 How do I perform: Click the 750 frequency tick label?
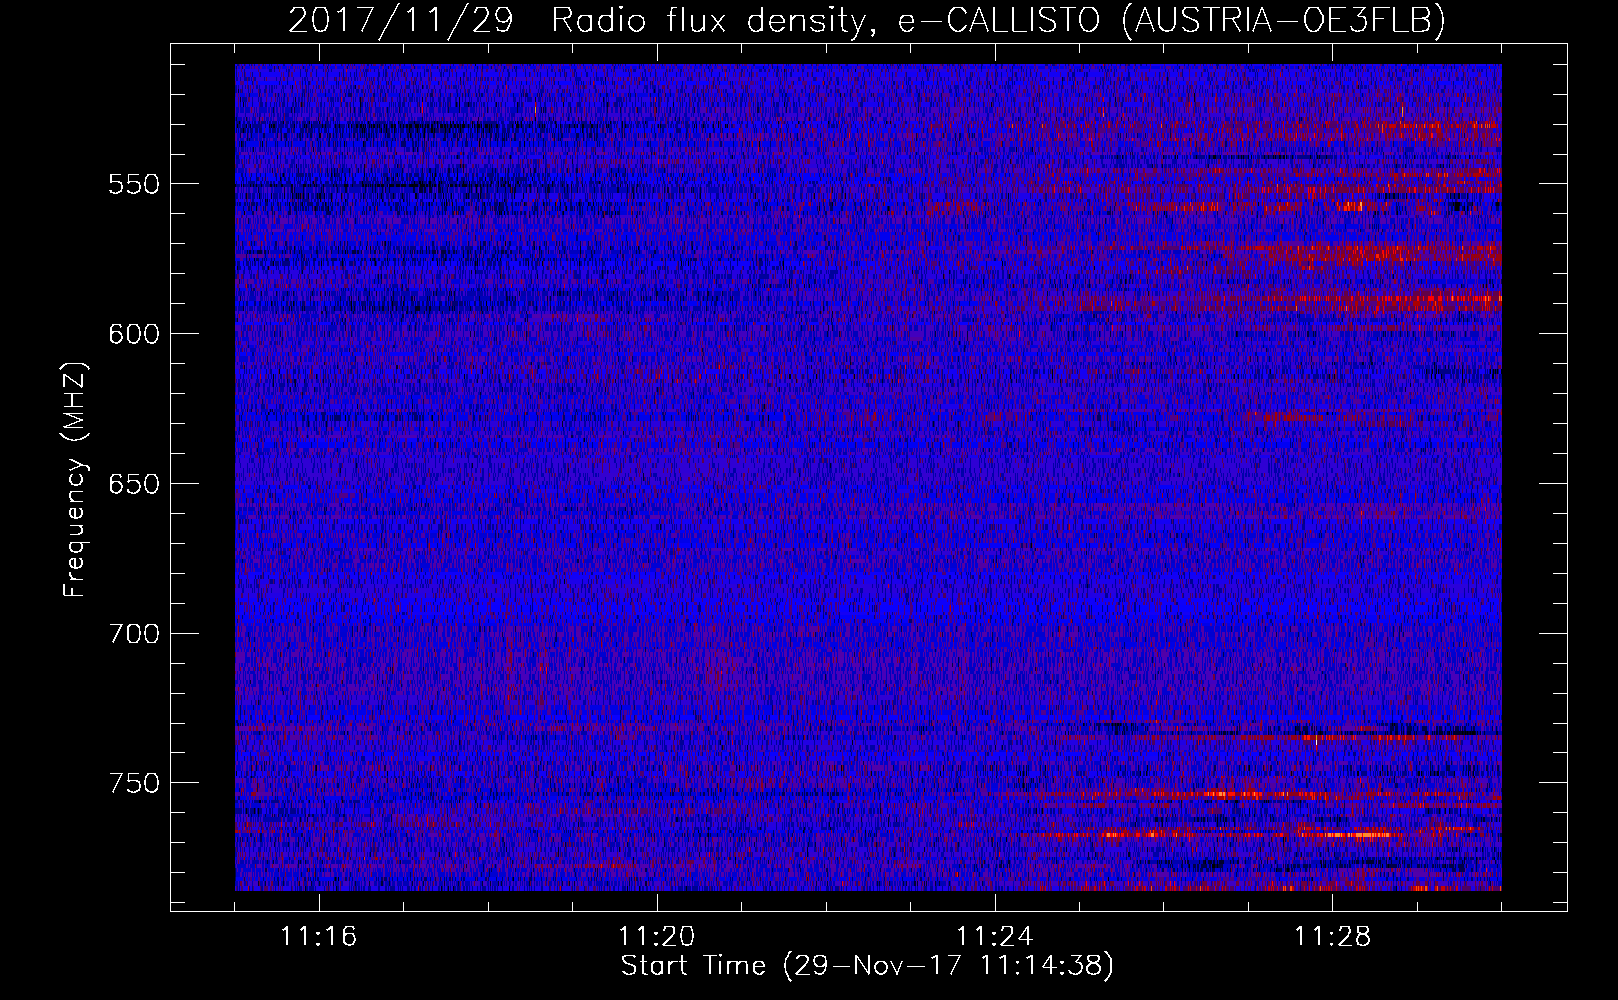coord(134,783)
